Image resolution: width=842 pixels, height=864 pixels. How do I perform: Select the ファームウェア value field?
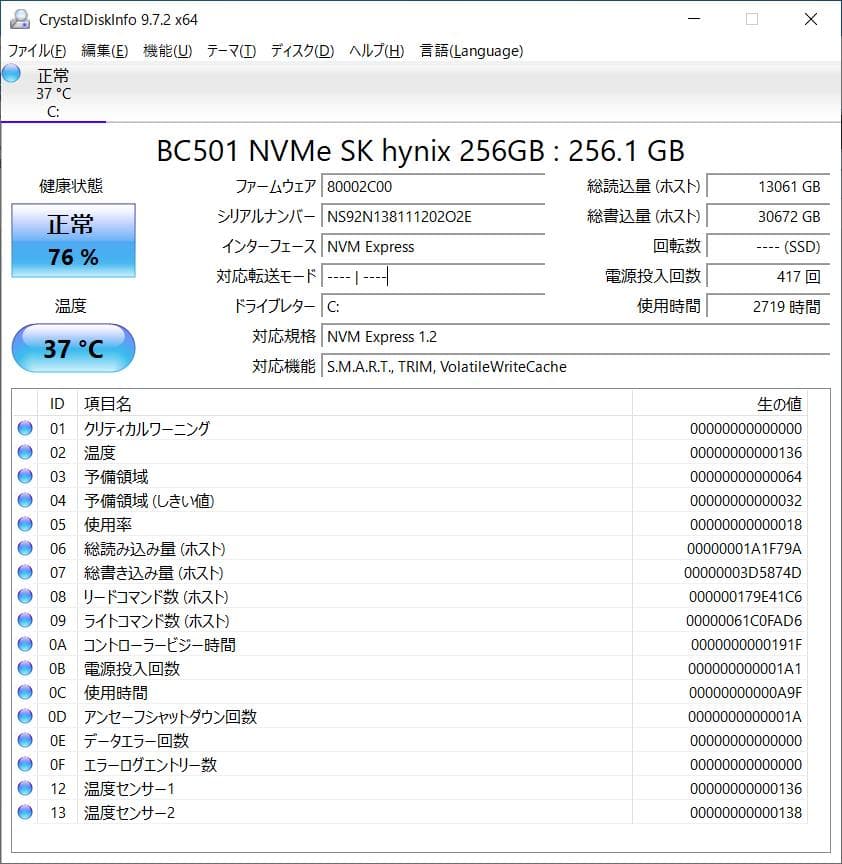[x=433, y=186]
